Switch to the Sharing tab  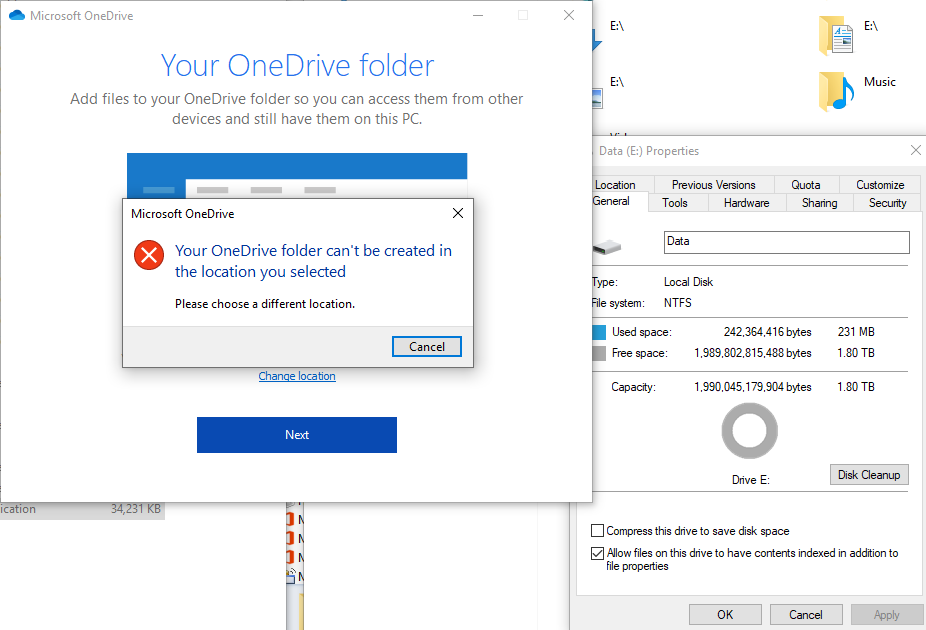pyautogui.click(x=819, y=203)
